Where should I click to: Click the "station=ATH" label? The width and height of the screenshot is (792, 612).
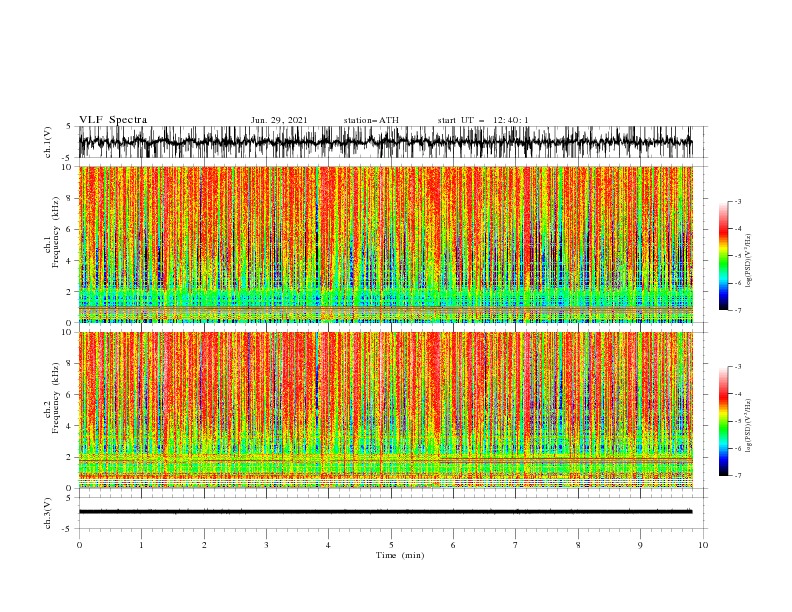click(371, 120)
